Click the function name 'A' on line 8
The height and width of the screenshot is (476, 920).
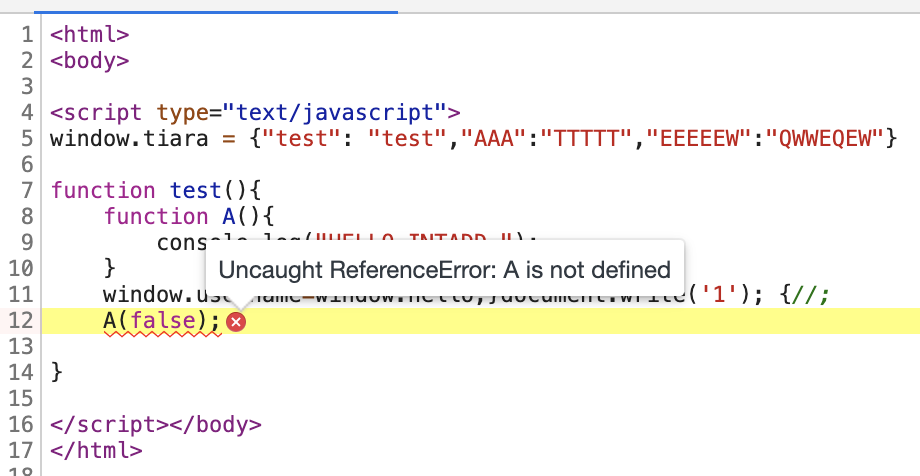tap(228, 217)
